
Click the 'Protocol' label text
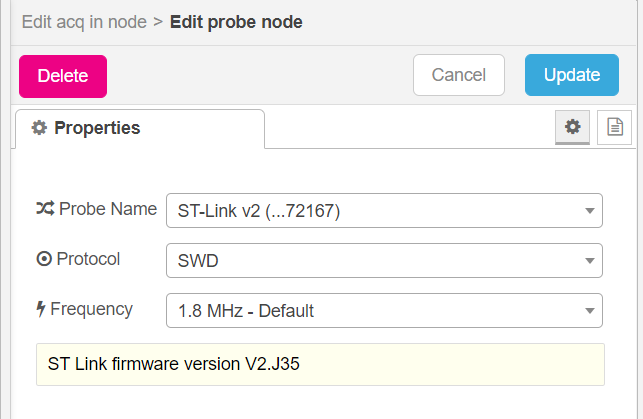pyautogui.click(x=88, y=260)
